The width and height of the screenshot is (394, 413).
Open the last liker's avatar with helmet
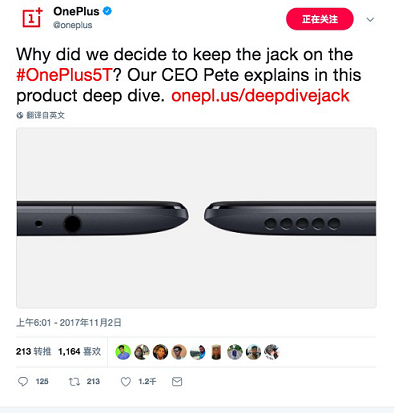(272, 352)
